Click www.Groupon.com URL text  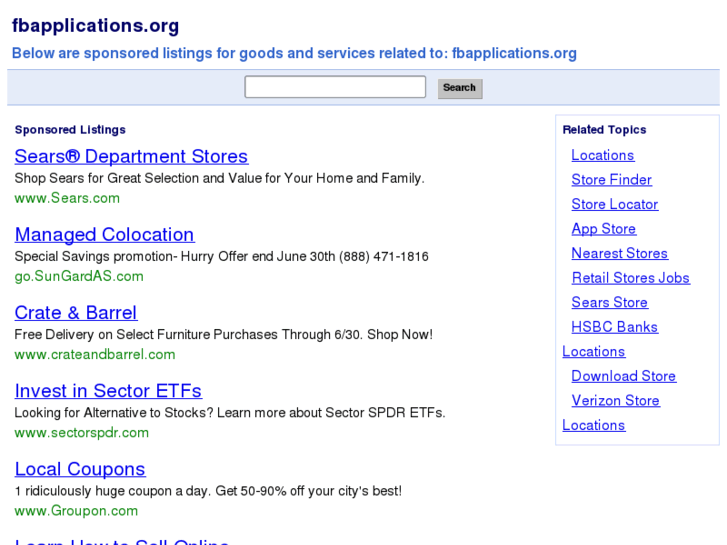[x=76, y=511]
